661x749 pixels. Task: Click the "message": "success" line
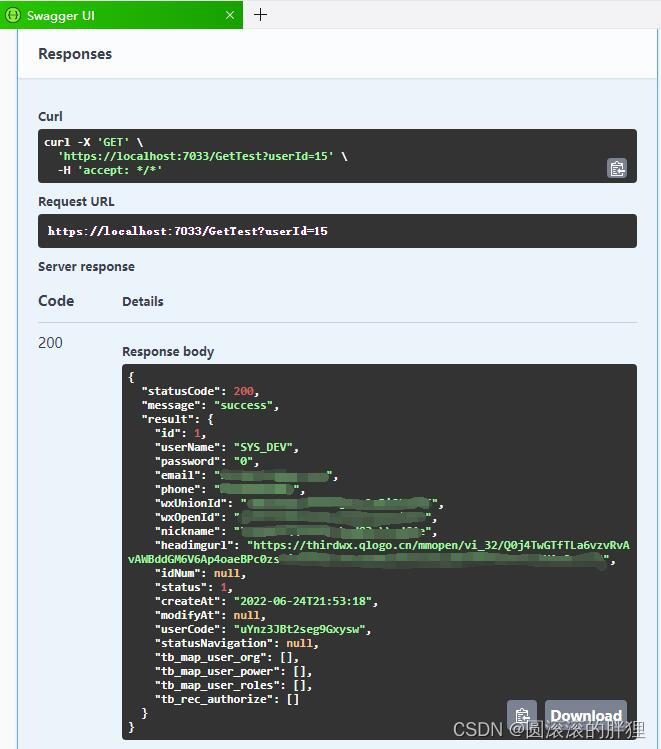click(x=210, y=405)
